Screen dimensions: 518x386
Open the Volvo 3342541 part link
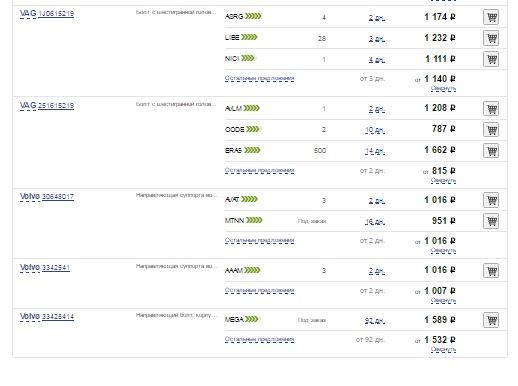56,268
